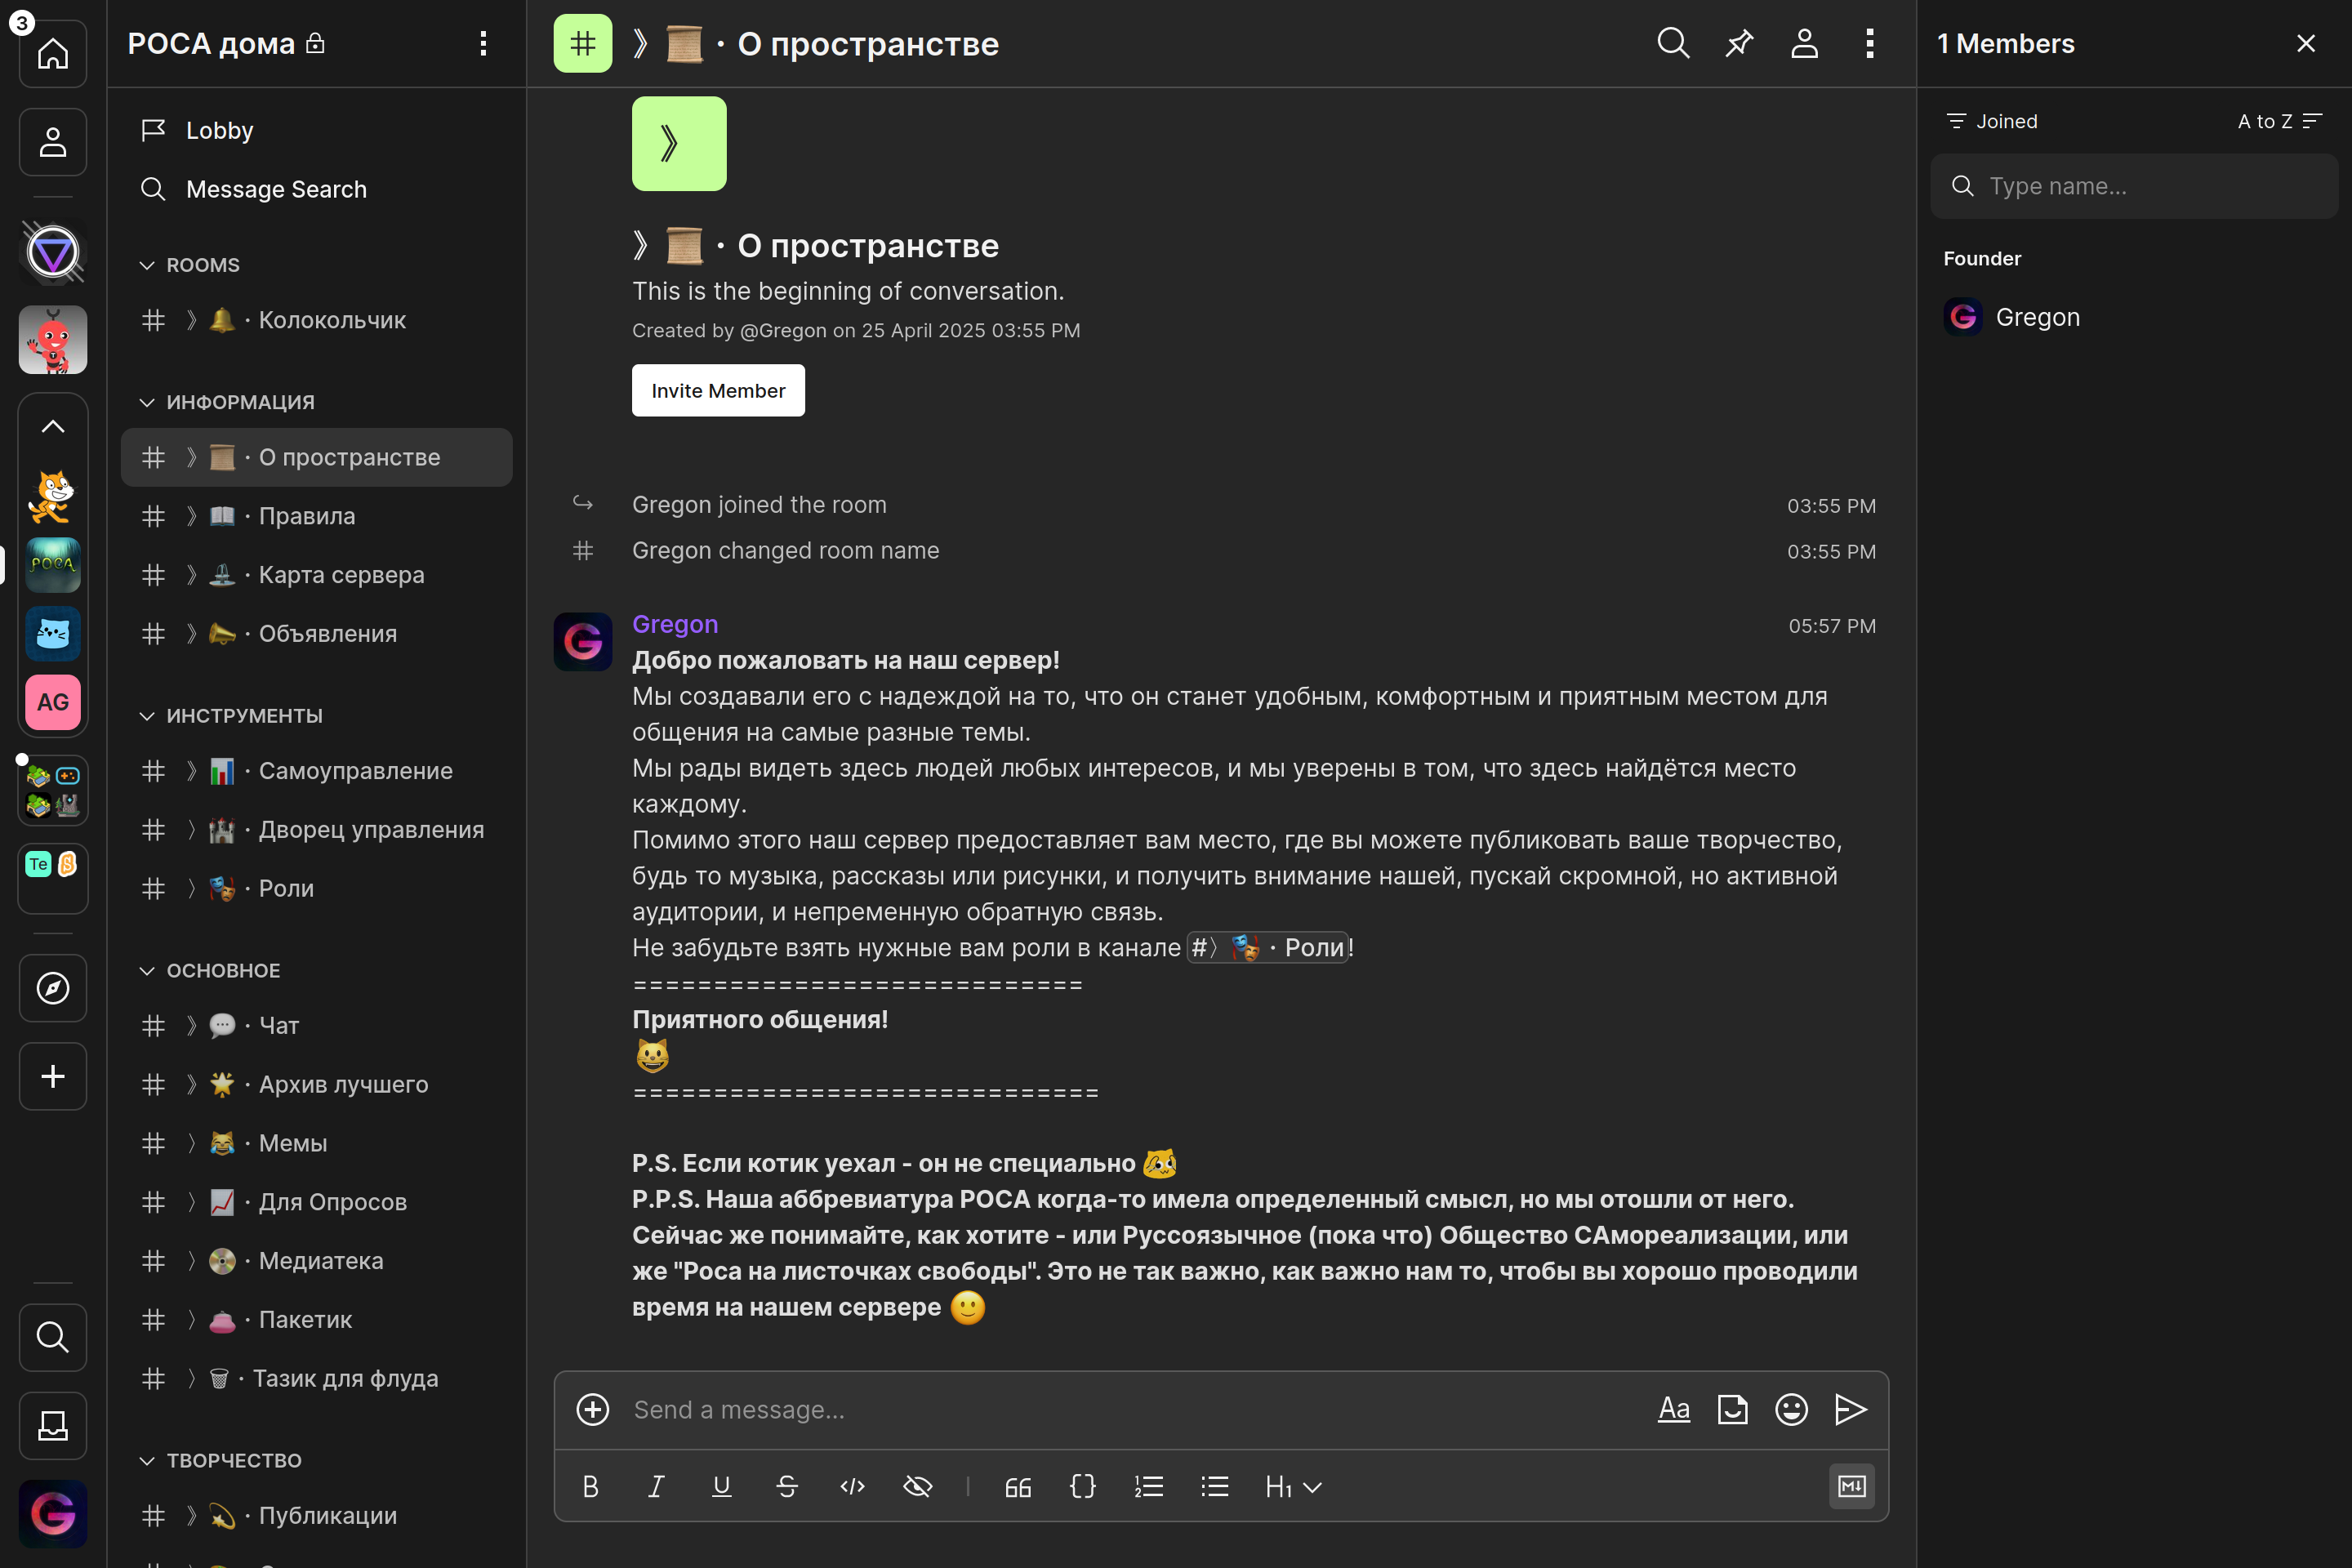Open the Правила room

(x=306, y=516)
